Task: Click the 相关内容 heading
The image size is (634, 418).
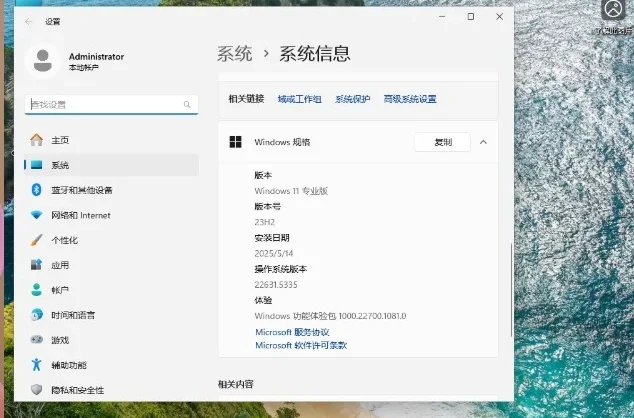Action: [x=236, y=384]
